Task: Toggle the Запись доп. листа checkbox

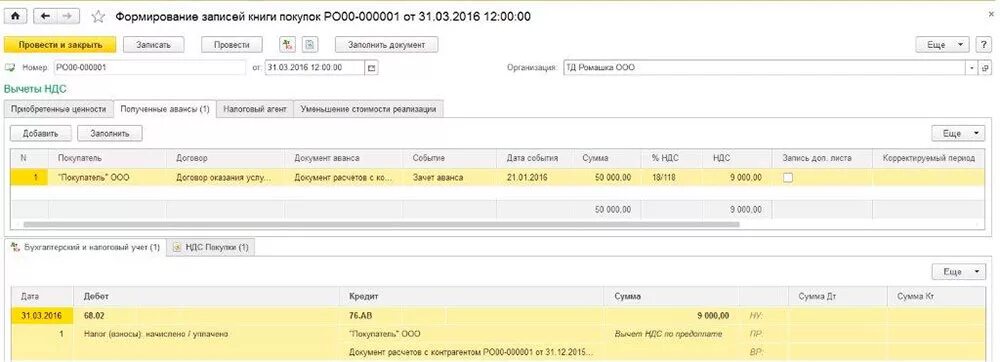Action: pyautogui.click(x=788, y=178)
